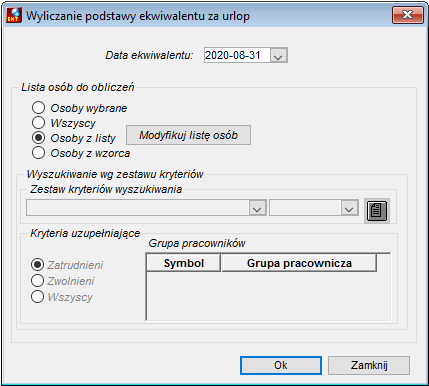429x386 pixels.
Task: Select 'Wszyscy' under Kryteria uzupełniające
Action: [37, 297]
